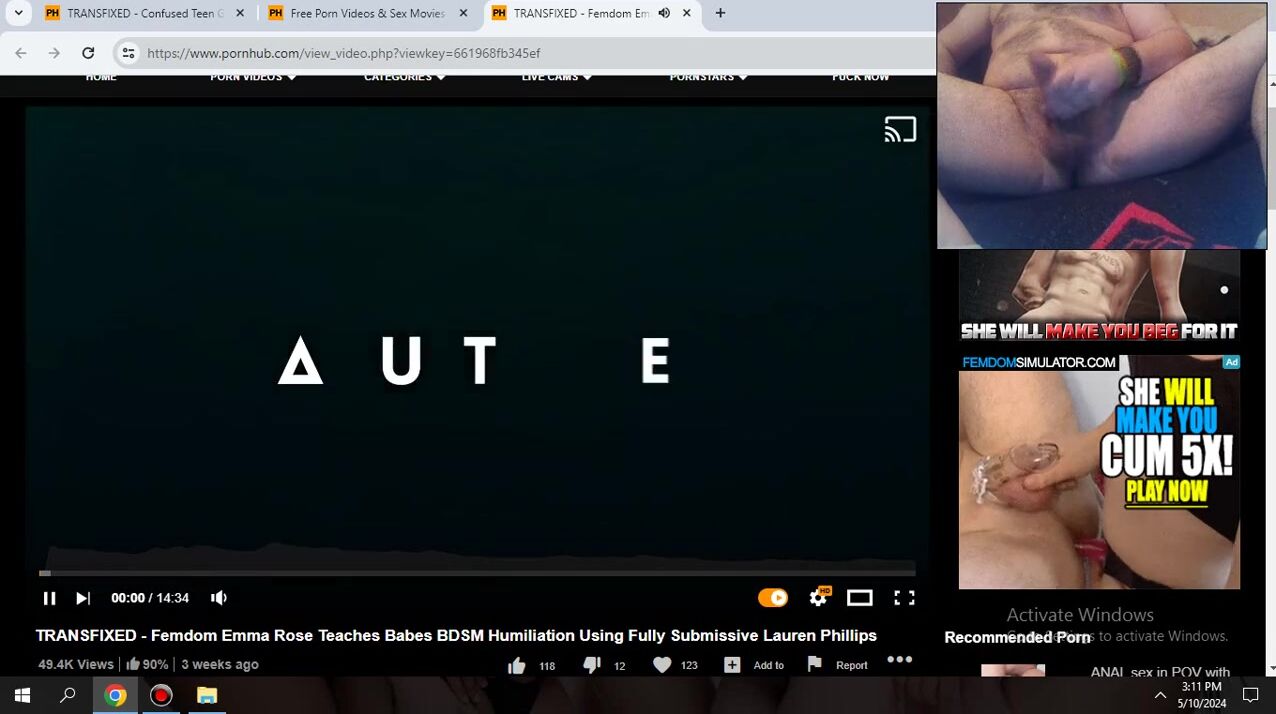Show hidden system tray icons
This screenshot has height=714, width=1276.
pyautogui.click(x=1160, y=695)
